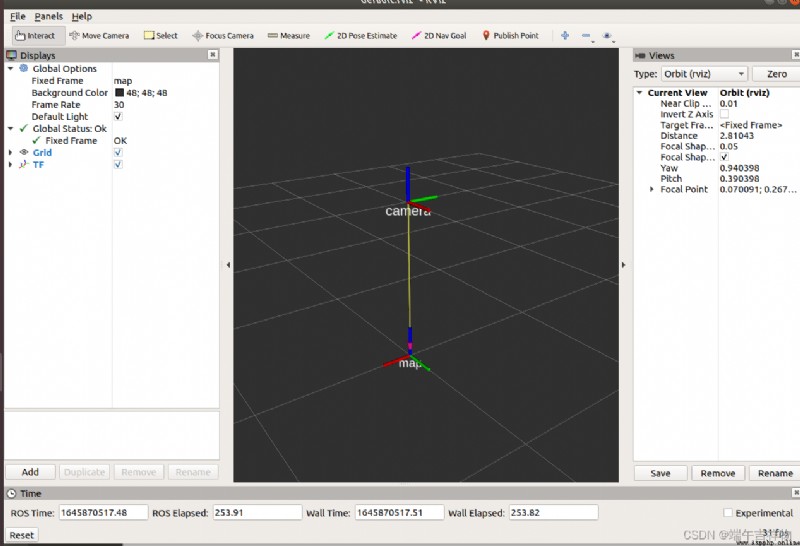This screenshot has height=546, width=800.
Task: Close the Displays panel
Action: 213,55
